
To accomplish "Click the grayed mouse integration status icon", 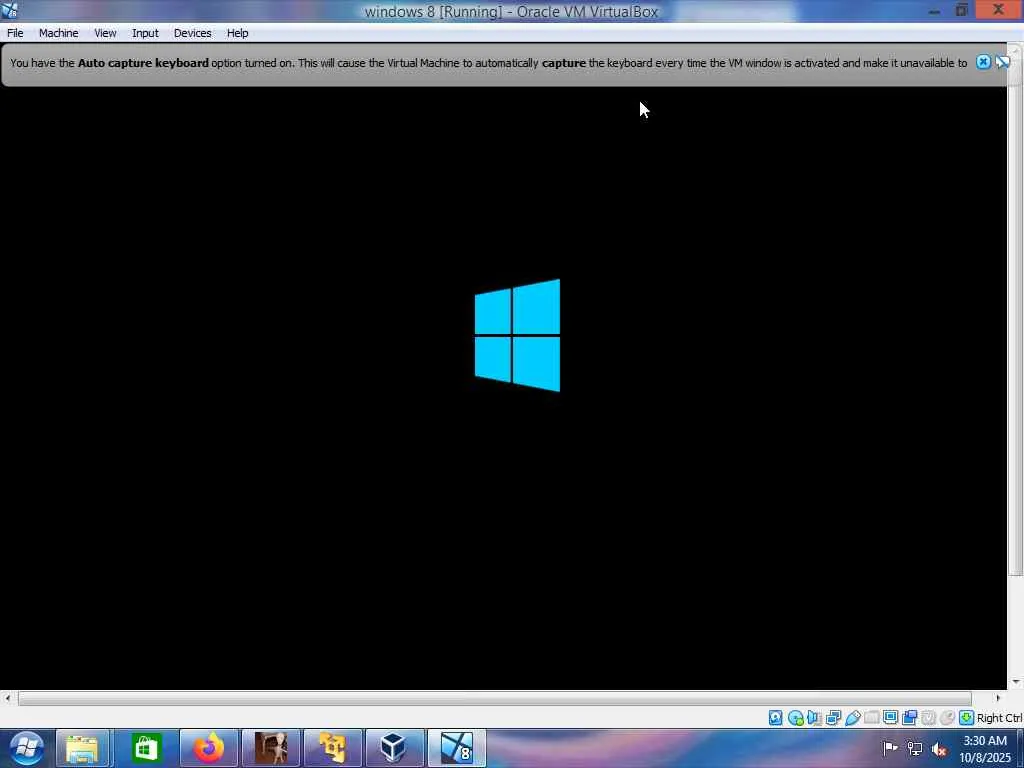I will pyautogui.click(x=948, y=718).
